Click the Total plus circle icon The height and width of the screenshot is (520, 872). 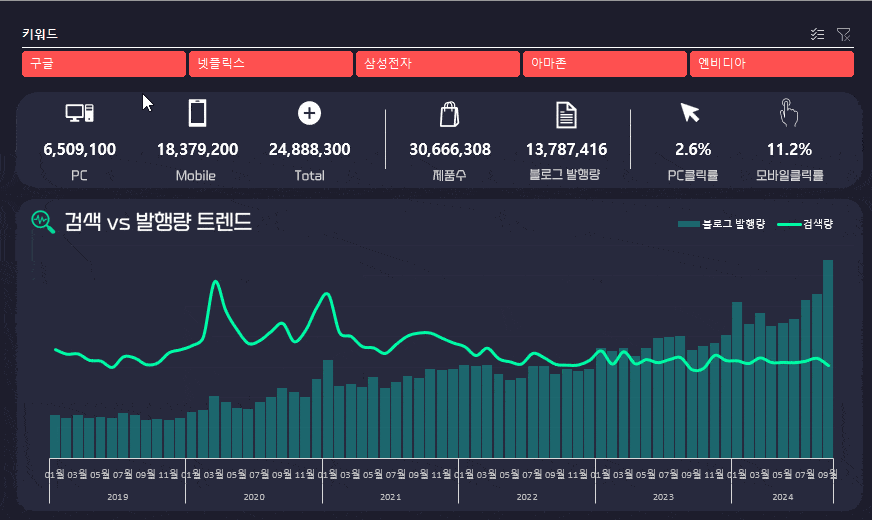click(x=310, y=113)
